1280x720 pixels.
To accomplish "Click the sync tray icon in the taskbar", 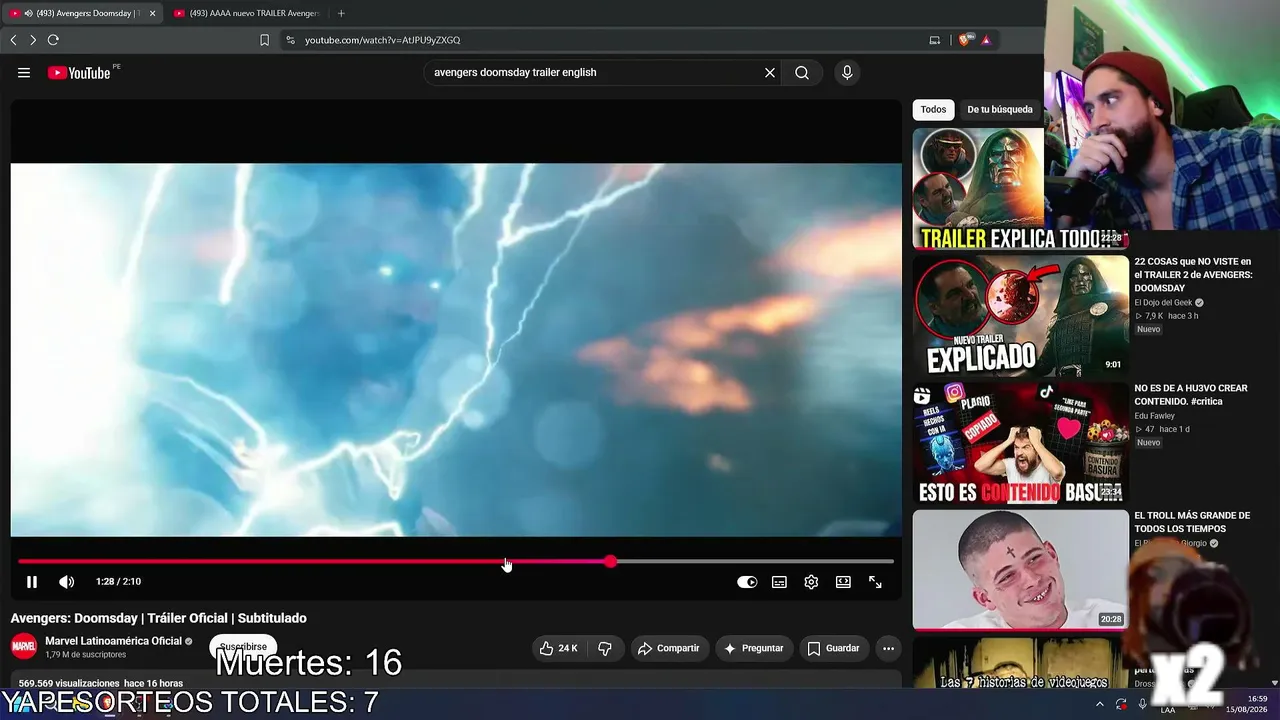I will 1121,704.
